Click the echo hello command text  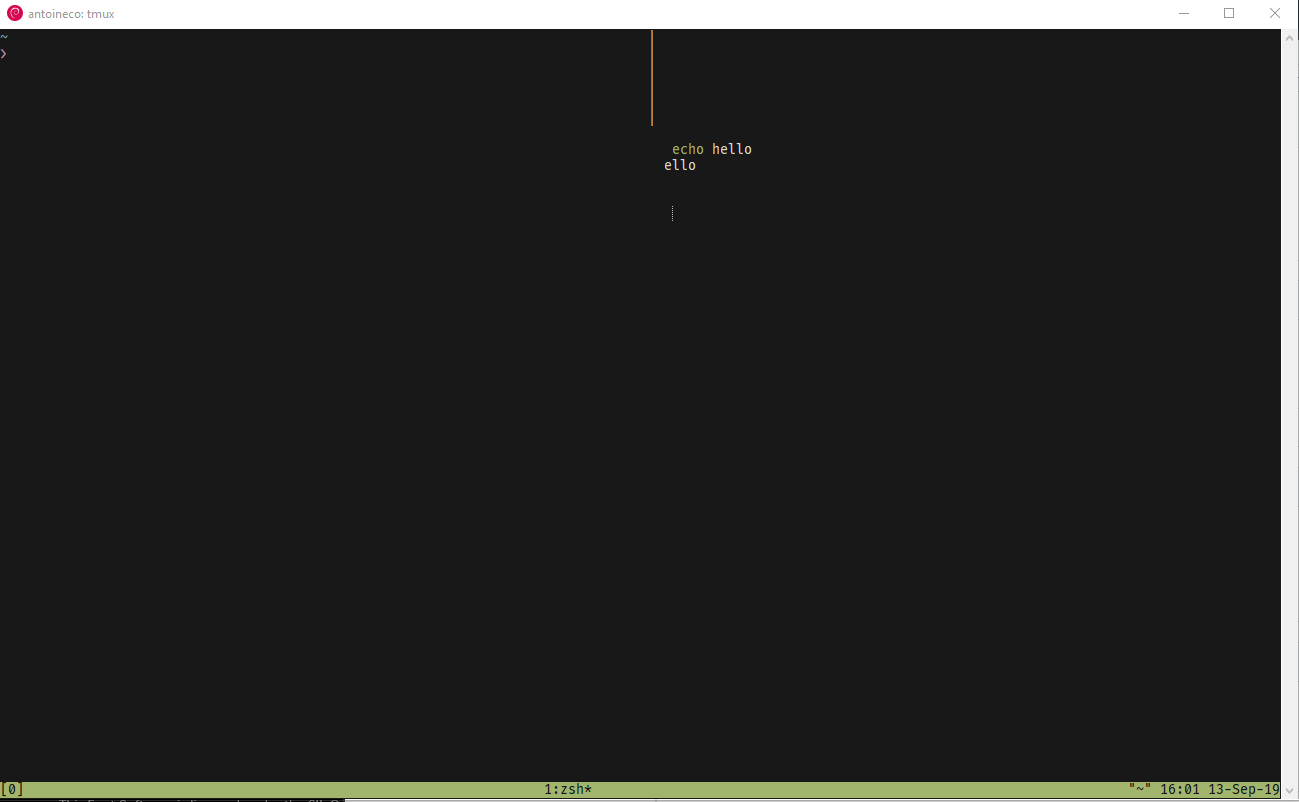coord(711,148)
